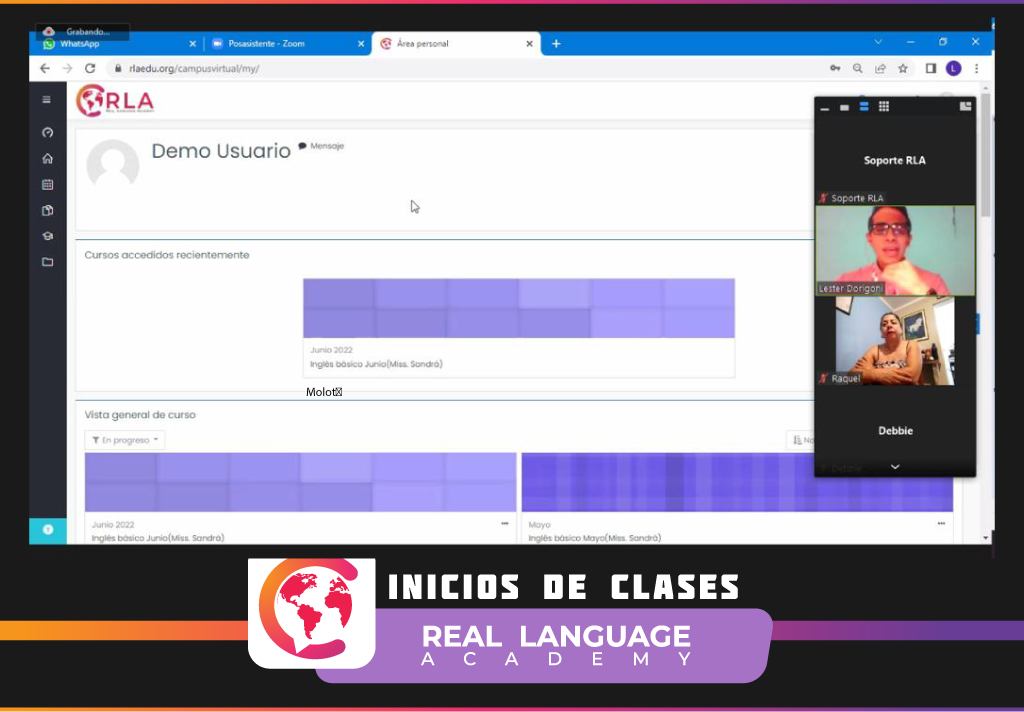The width and height of the screenshot is (1024, 712).
Task: Open a new browser tab
Action: point(556,44)
